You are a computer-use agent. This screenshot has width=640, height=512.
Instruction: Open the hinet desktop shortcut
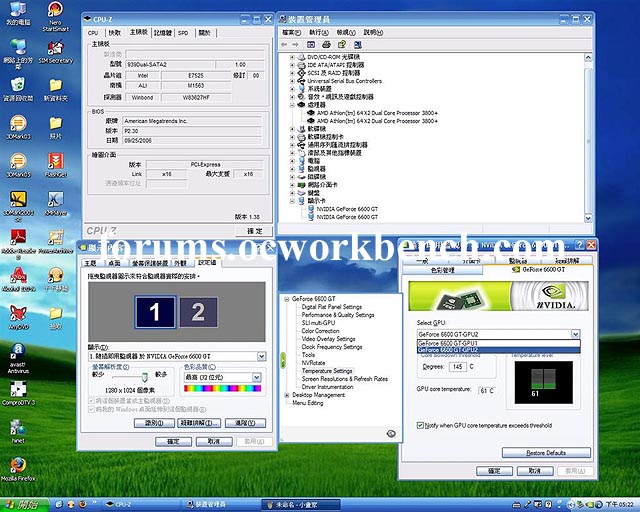point(18,432)
